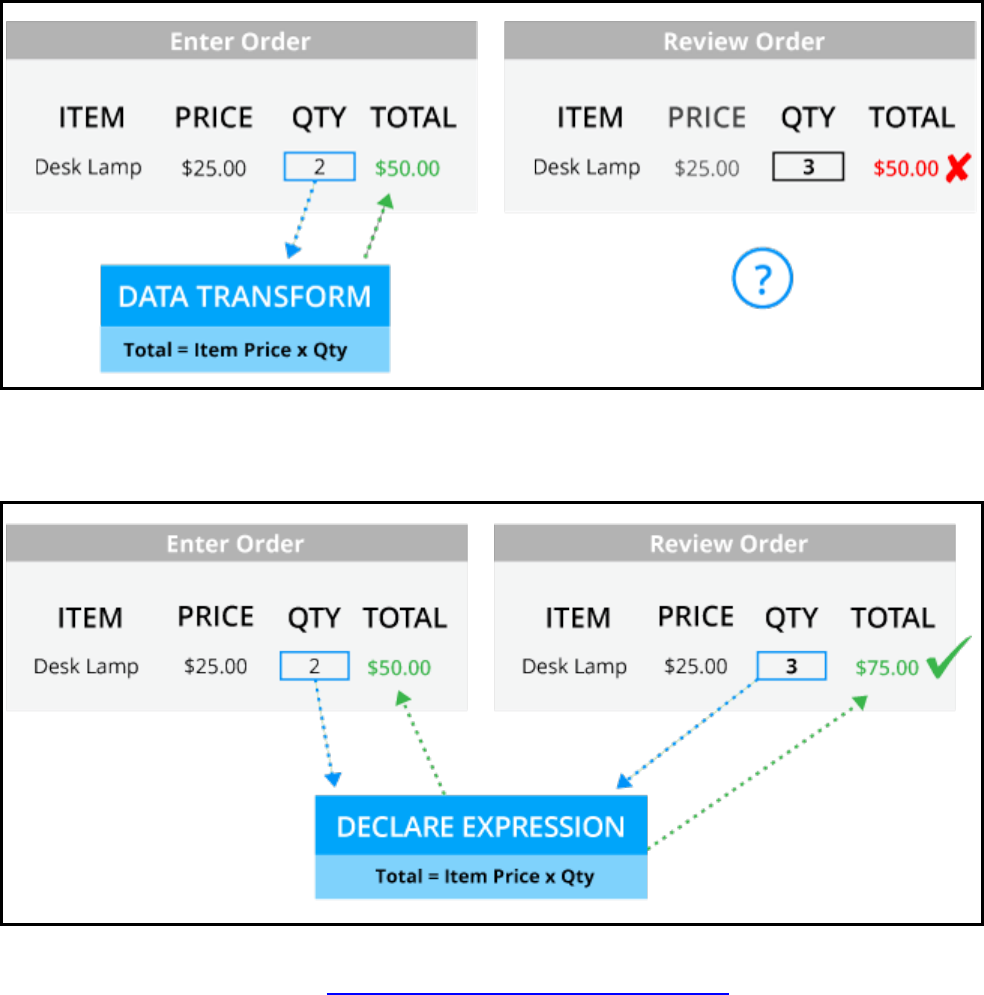984x995 pixels.
Task: Click the DECLARE EXPRESSION blue box
Action: (481, 826)
